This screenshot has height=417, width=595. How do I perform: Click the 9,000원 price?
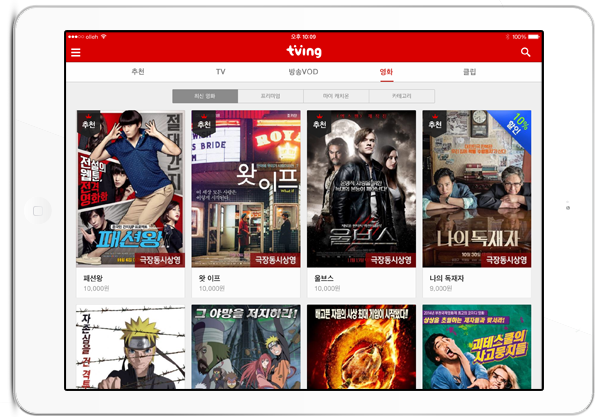click(x=441, y=288)
